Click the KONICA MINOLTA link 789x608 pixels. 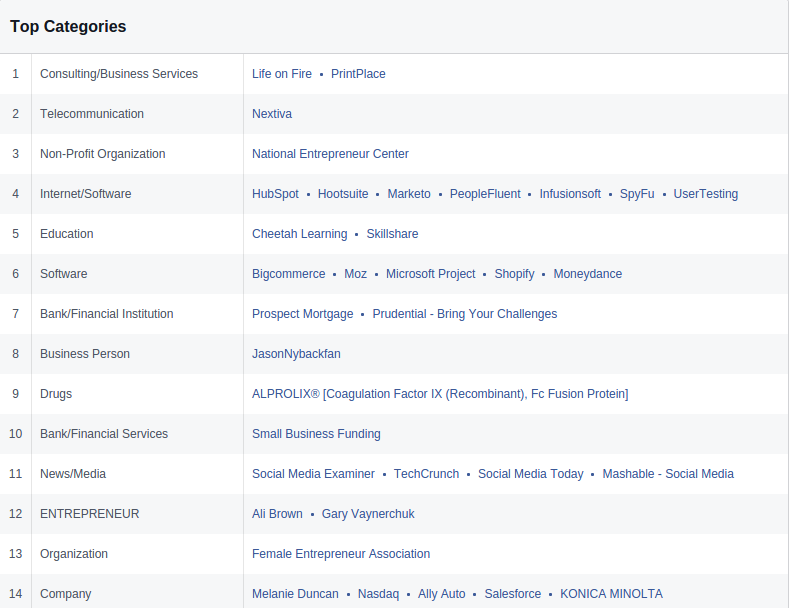point(611,594)
